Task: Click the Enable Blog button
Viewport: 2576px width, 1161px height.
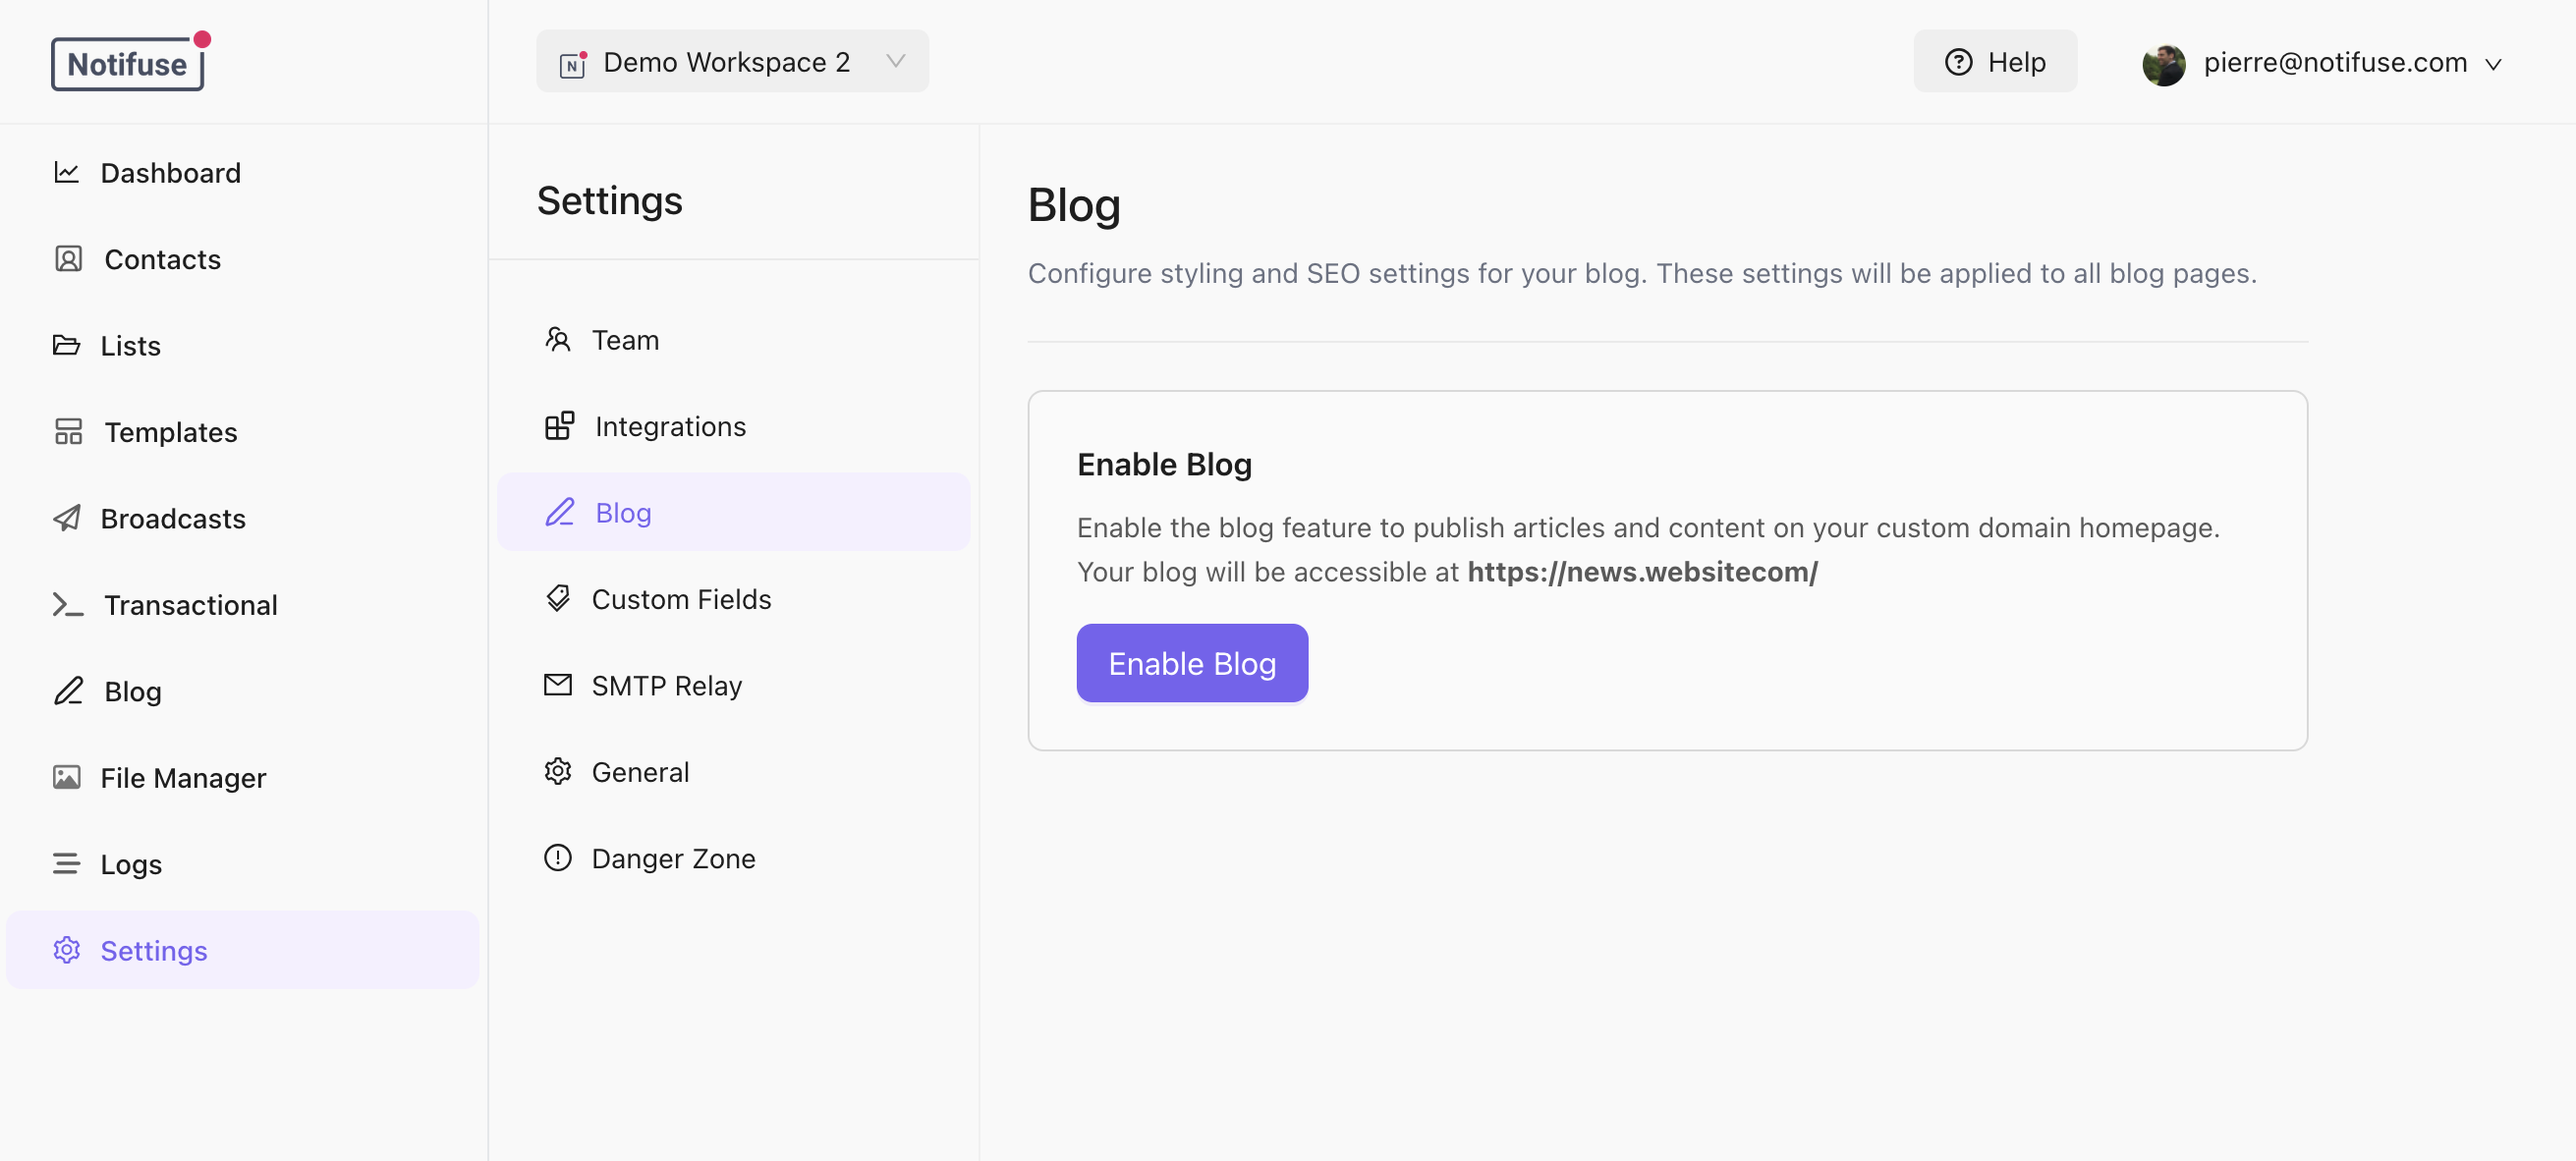Action: (x=1192, y=662)
